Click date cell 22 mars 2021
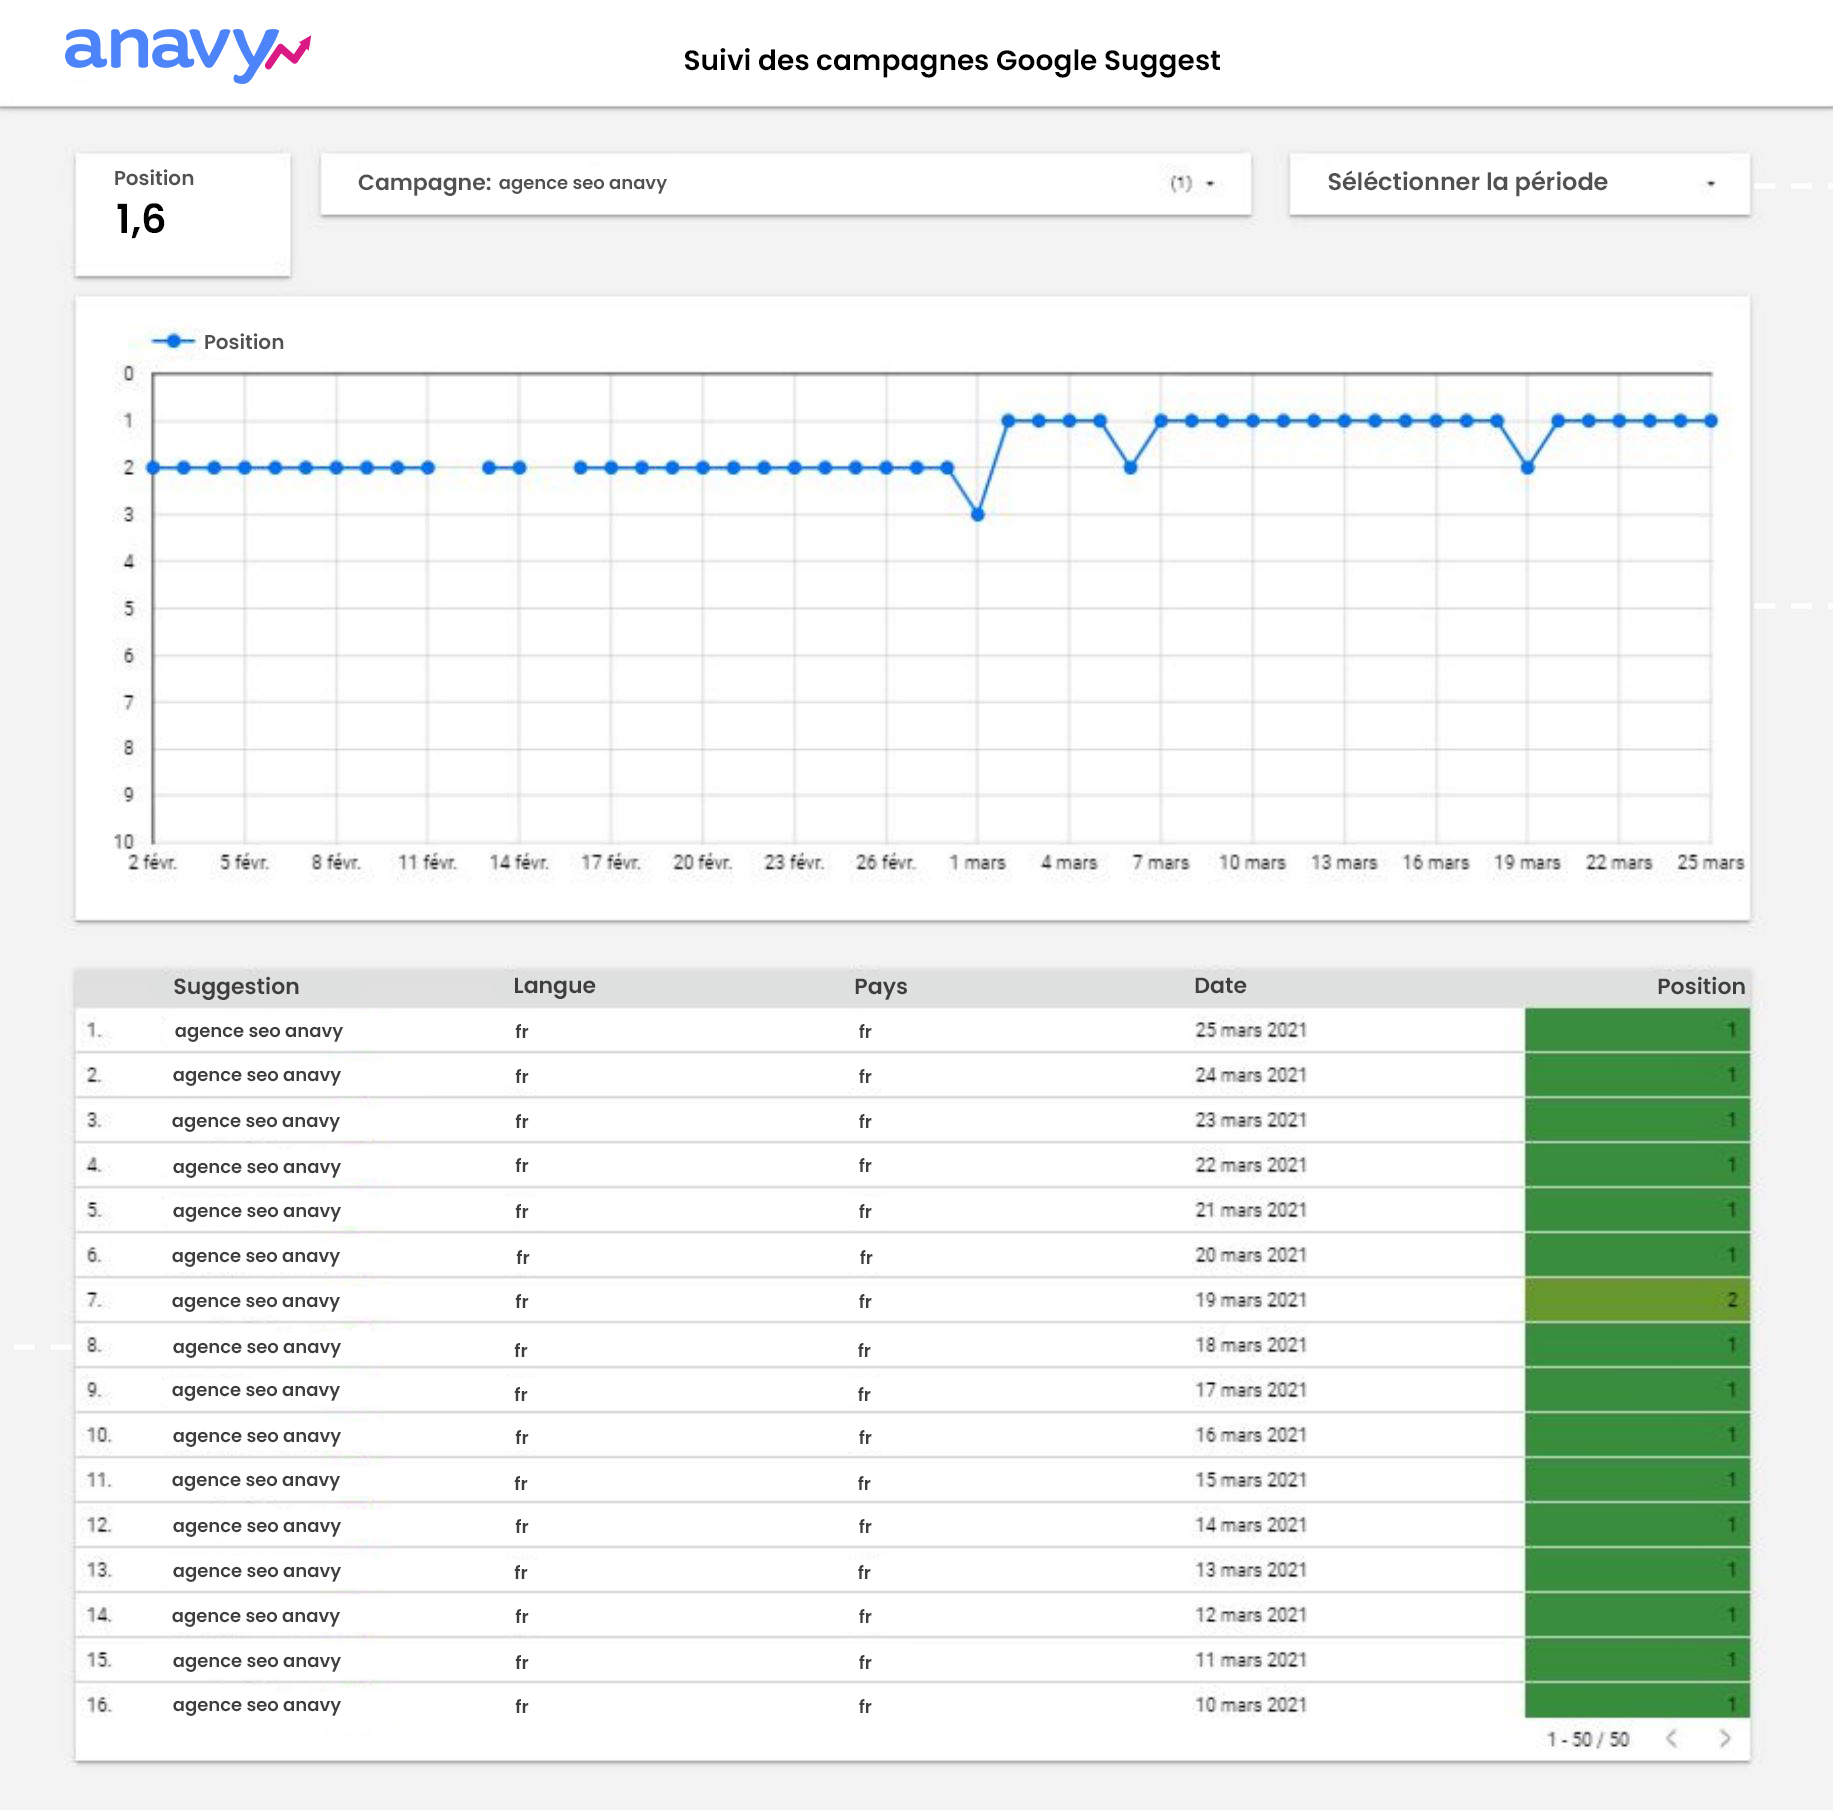This screenshot has height=1810, width=1833. pos(1251,1165)
